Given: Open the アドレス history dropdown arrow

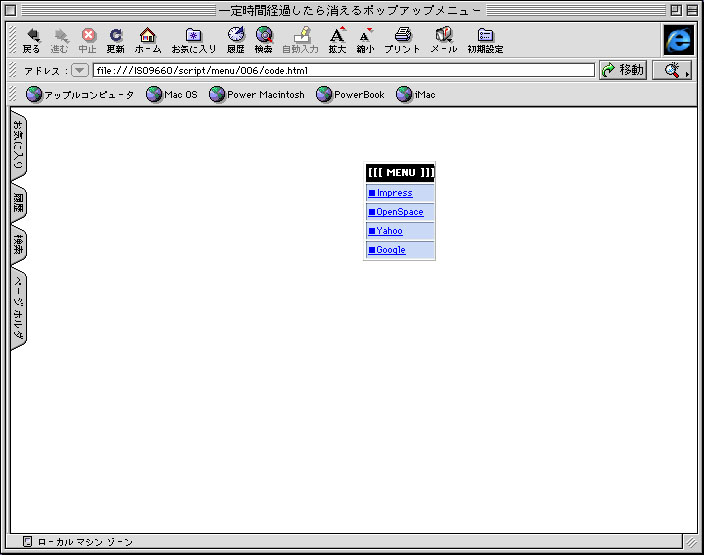Looking at the screenshot, I should coord(80,70).
